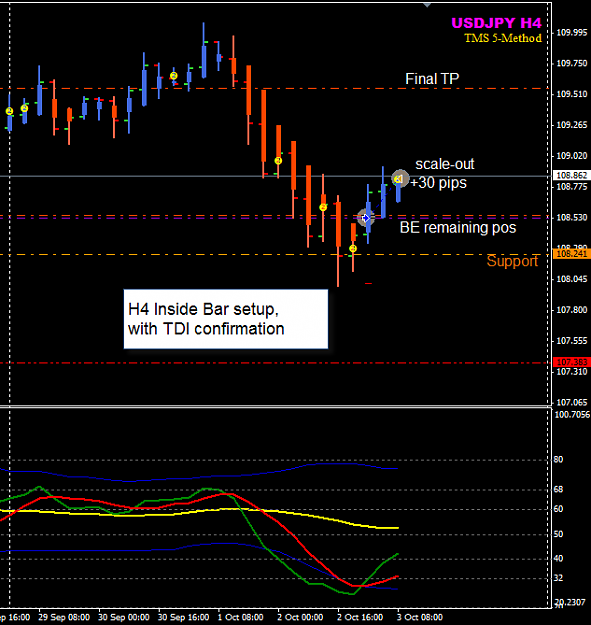Screen dimensions: 591x625
Task: Click the 3 Oct 08:00 time label
Action: tap(420, 617)
